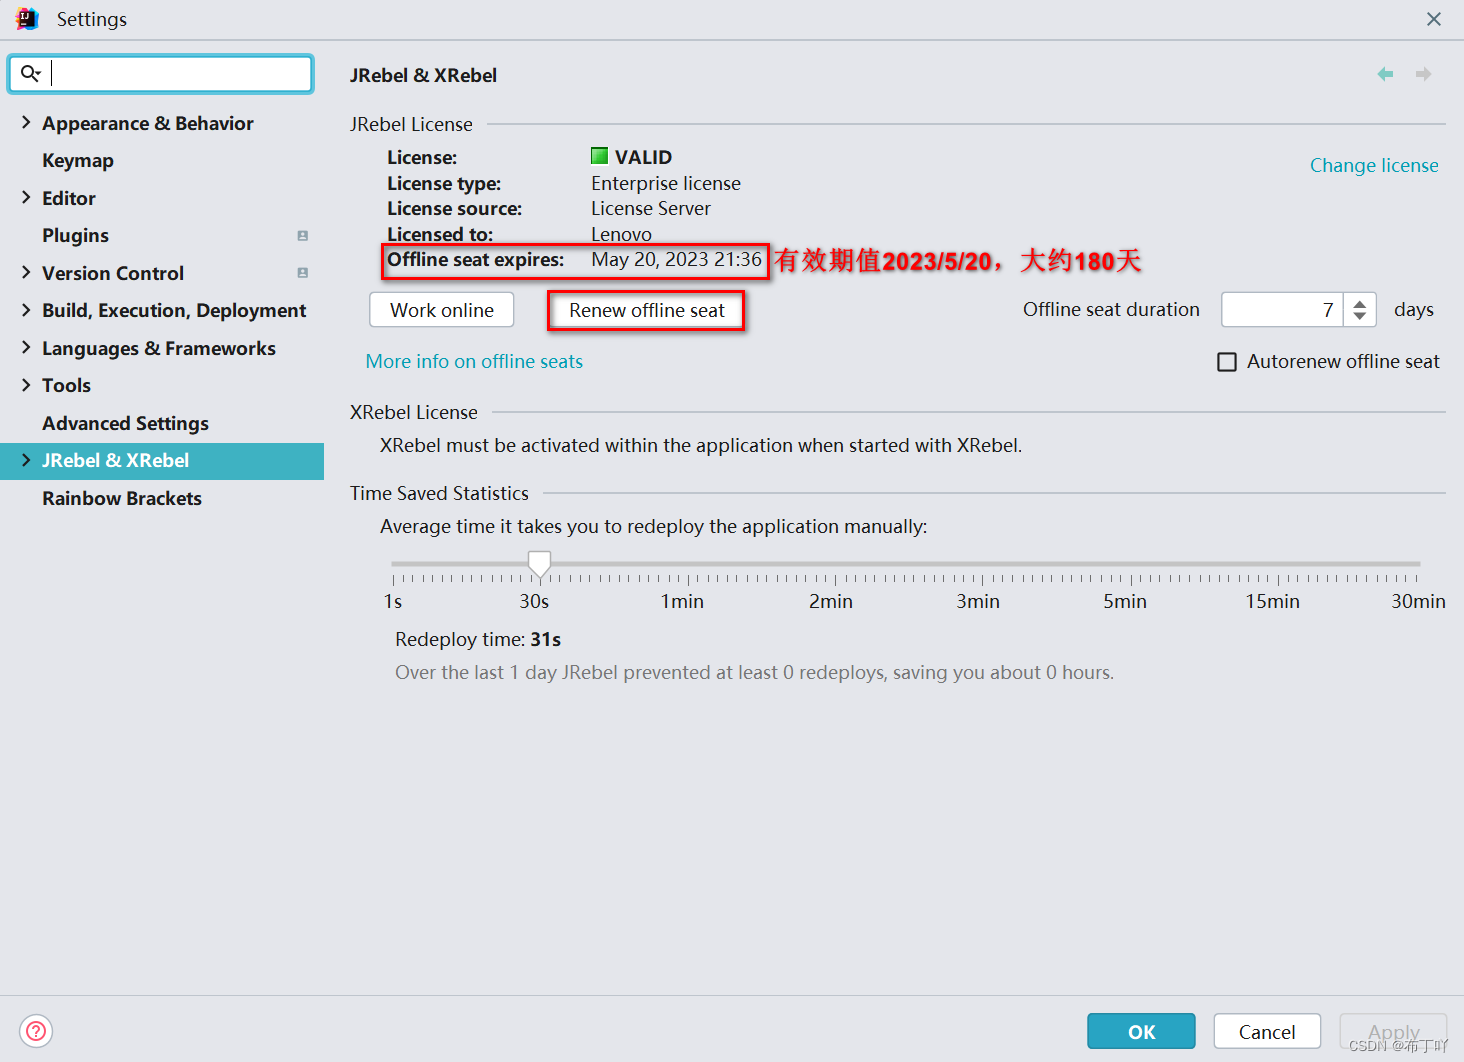
Task: Click the Cancel button
Action: [x=1267, y=1031]
